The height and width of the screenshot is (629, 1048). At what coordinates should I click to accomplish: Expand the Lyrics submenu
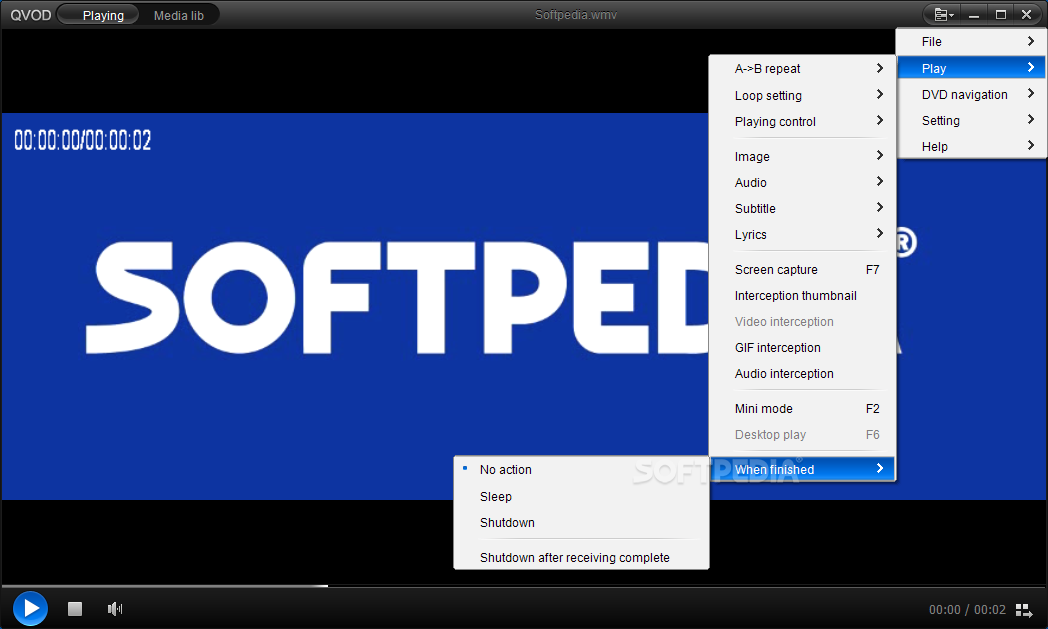[802, 235]
